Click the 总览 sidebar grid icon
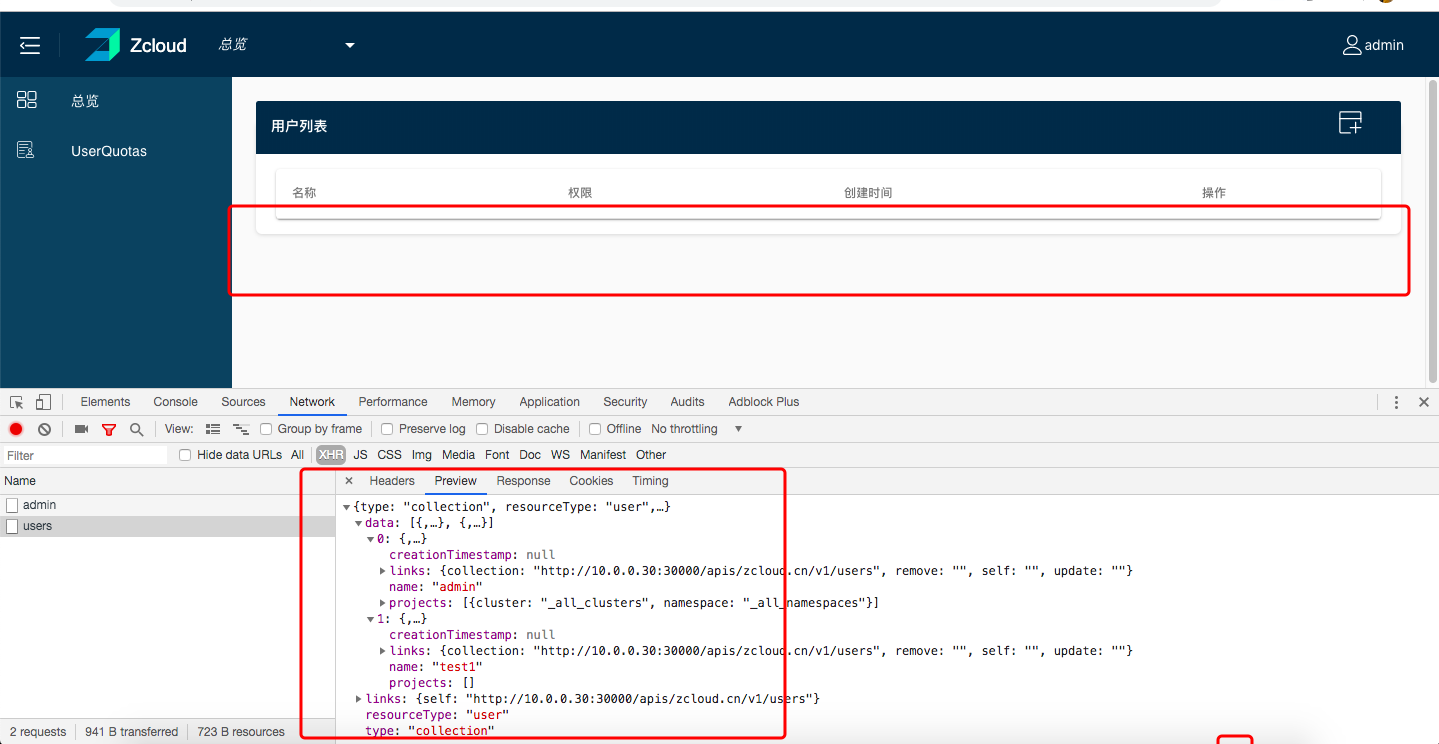The height and width of the screenshot is (744, 1439). 27,100
